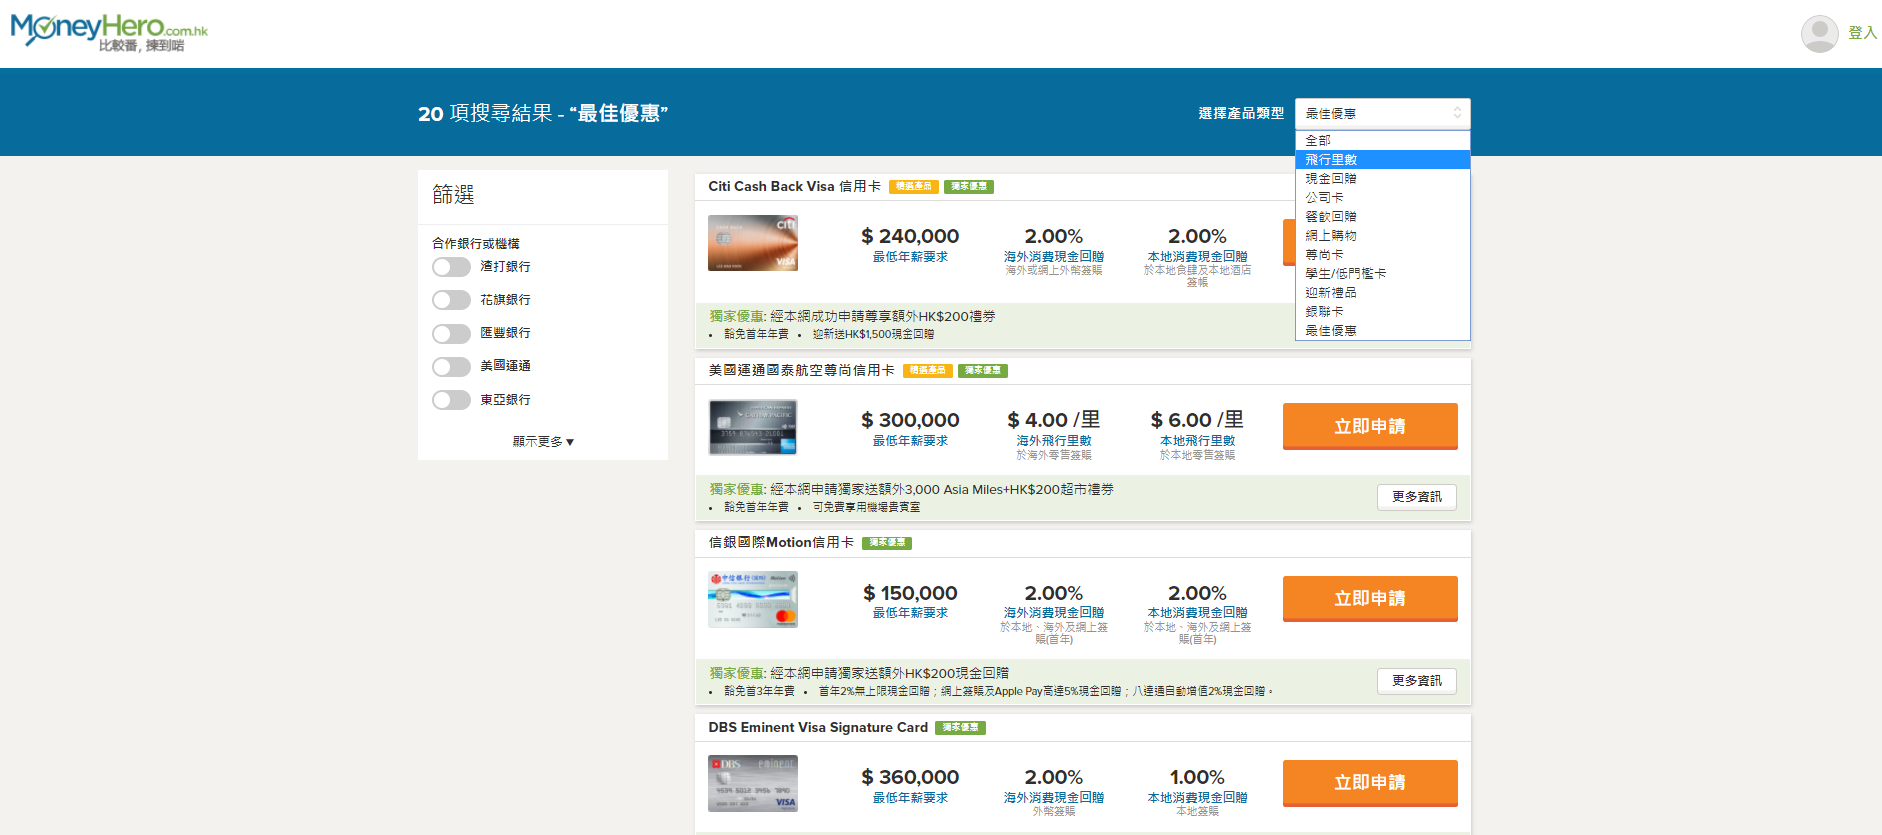Click 更多資訊 for 信銀國際 Motion card
This screenshot has height=835, width=1882.
pyautogui.click(x=1417, y=681)
